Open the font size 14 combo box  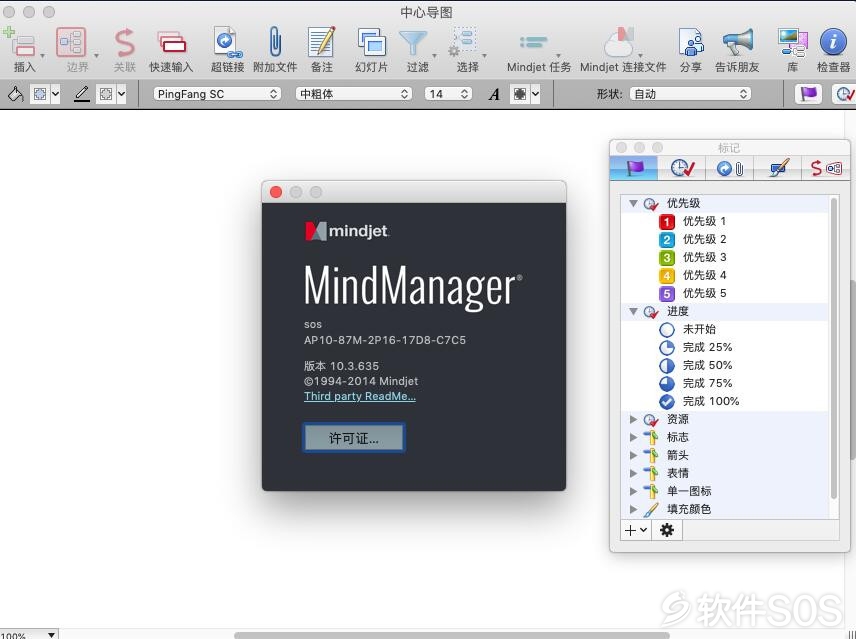point(448,94)
